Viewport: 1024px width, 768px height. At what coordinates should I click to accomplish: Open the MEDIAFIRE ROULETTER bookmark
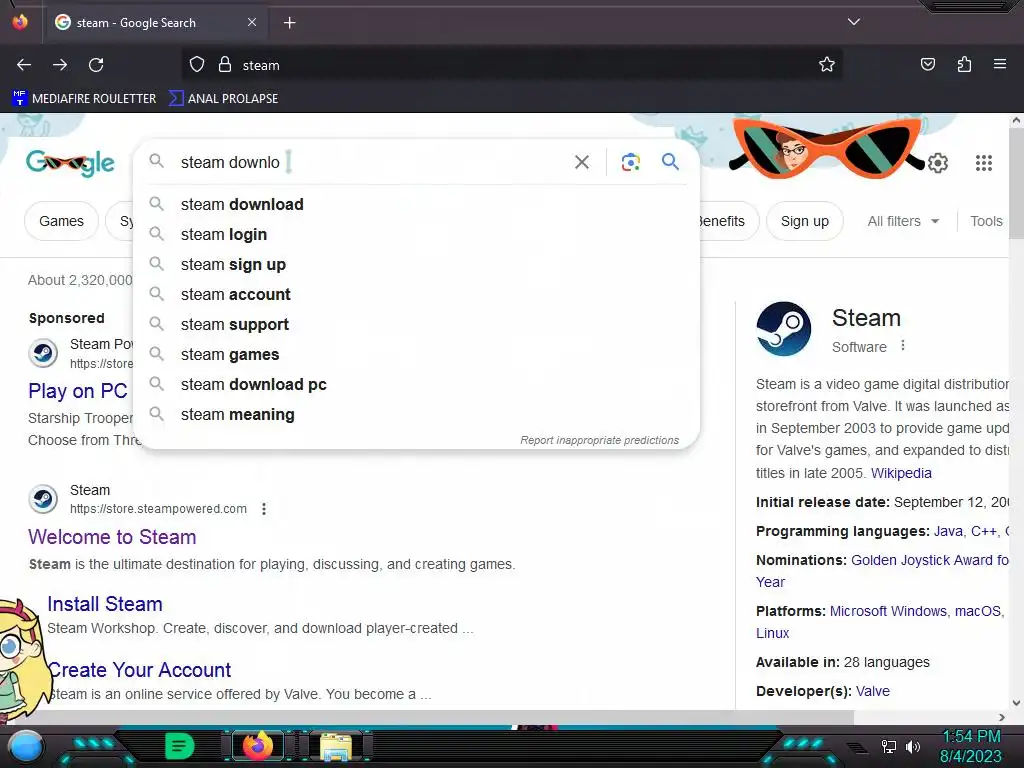84,99
